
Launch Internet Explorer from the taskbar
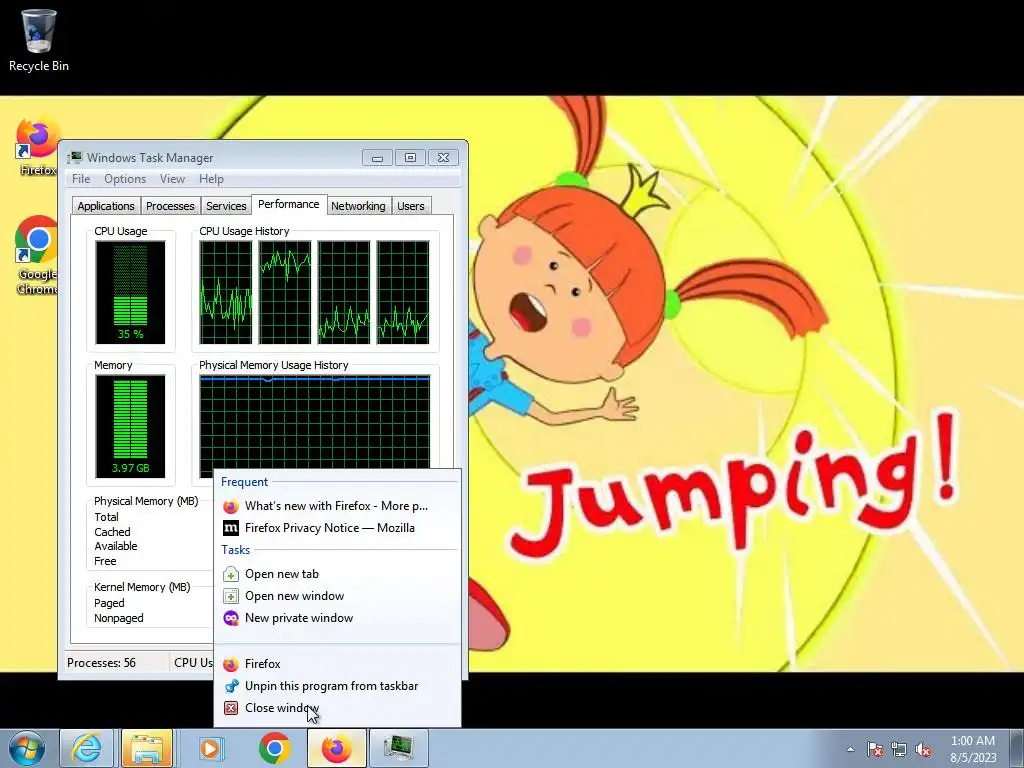(x=86, y=748)
